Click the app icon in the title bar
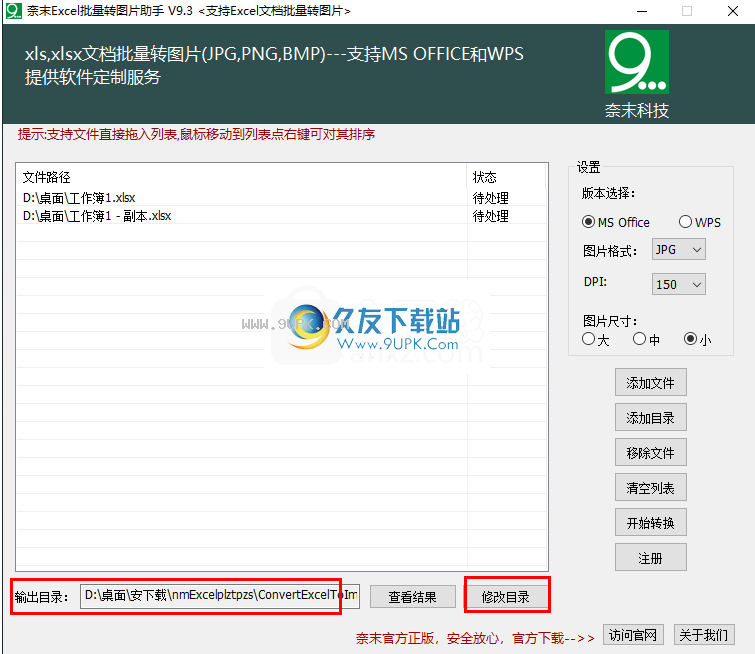 click(13, 11)
